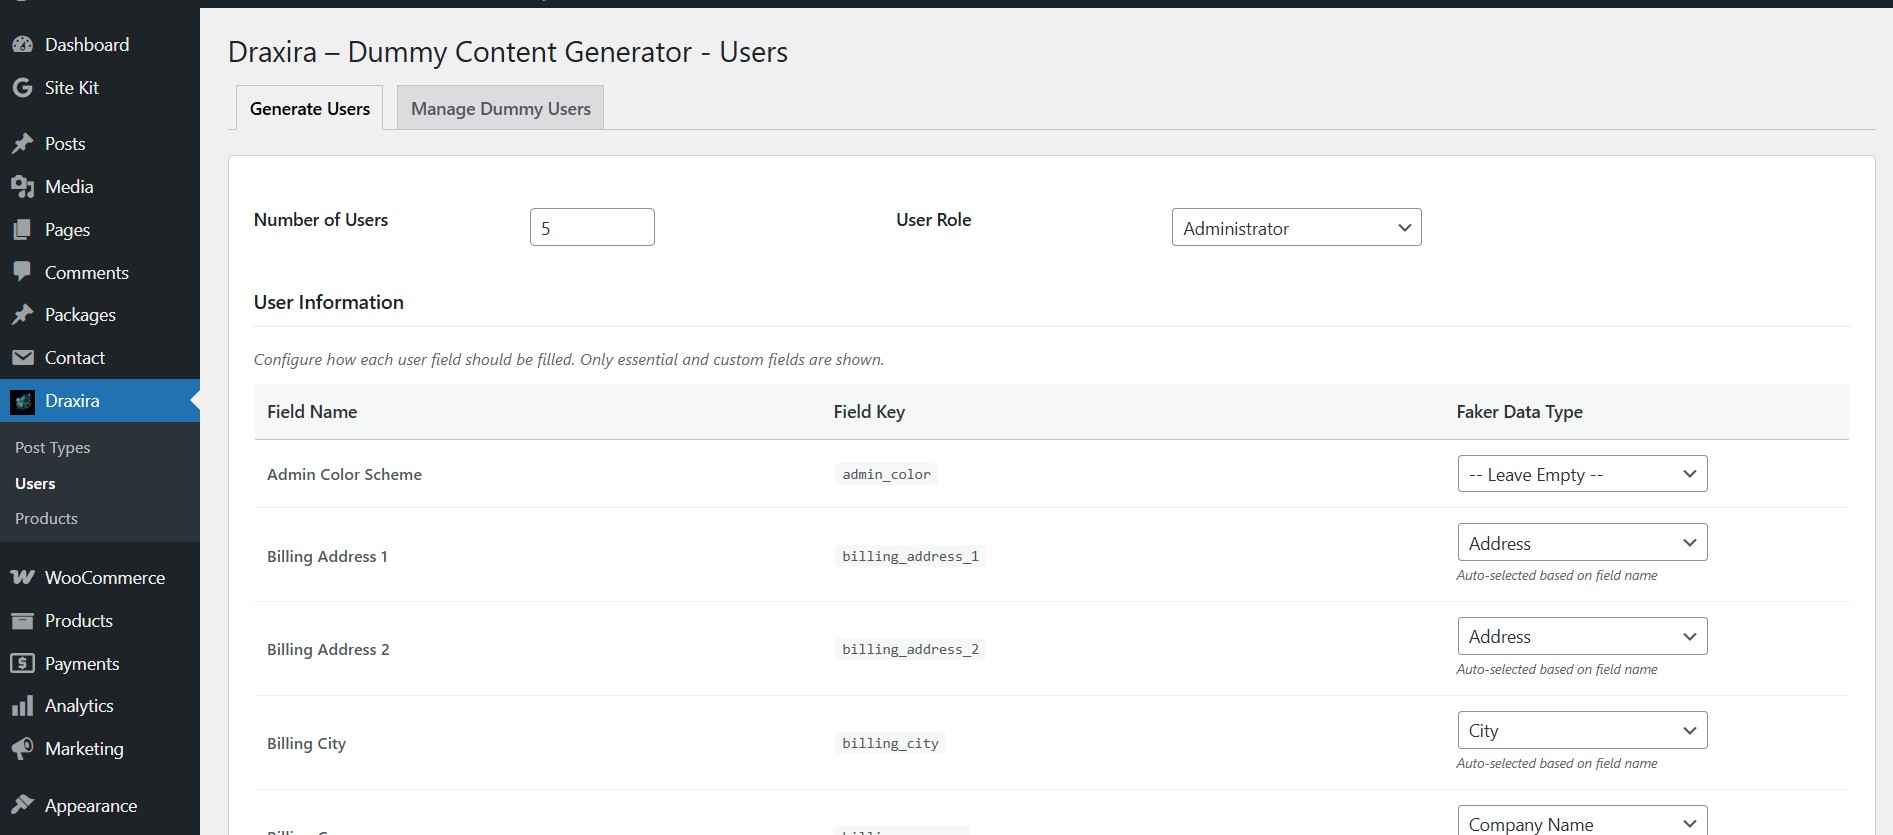Click the Marketing megaphone icon
The image size is (1893, 835).
22,749
